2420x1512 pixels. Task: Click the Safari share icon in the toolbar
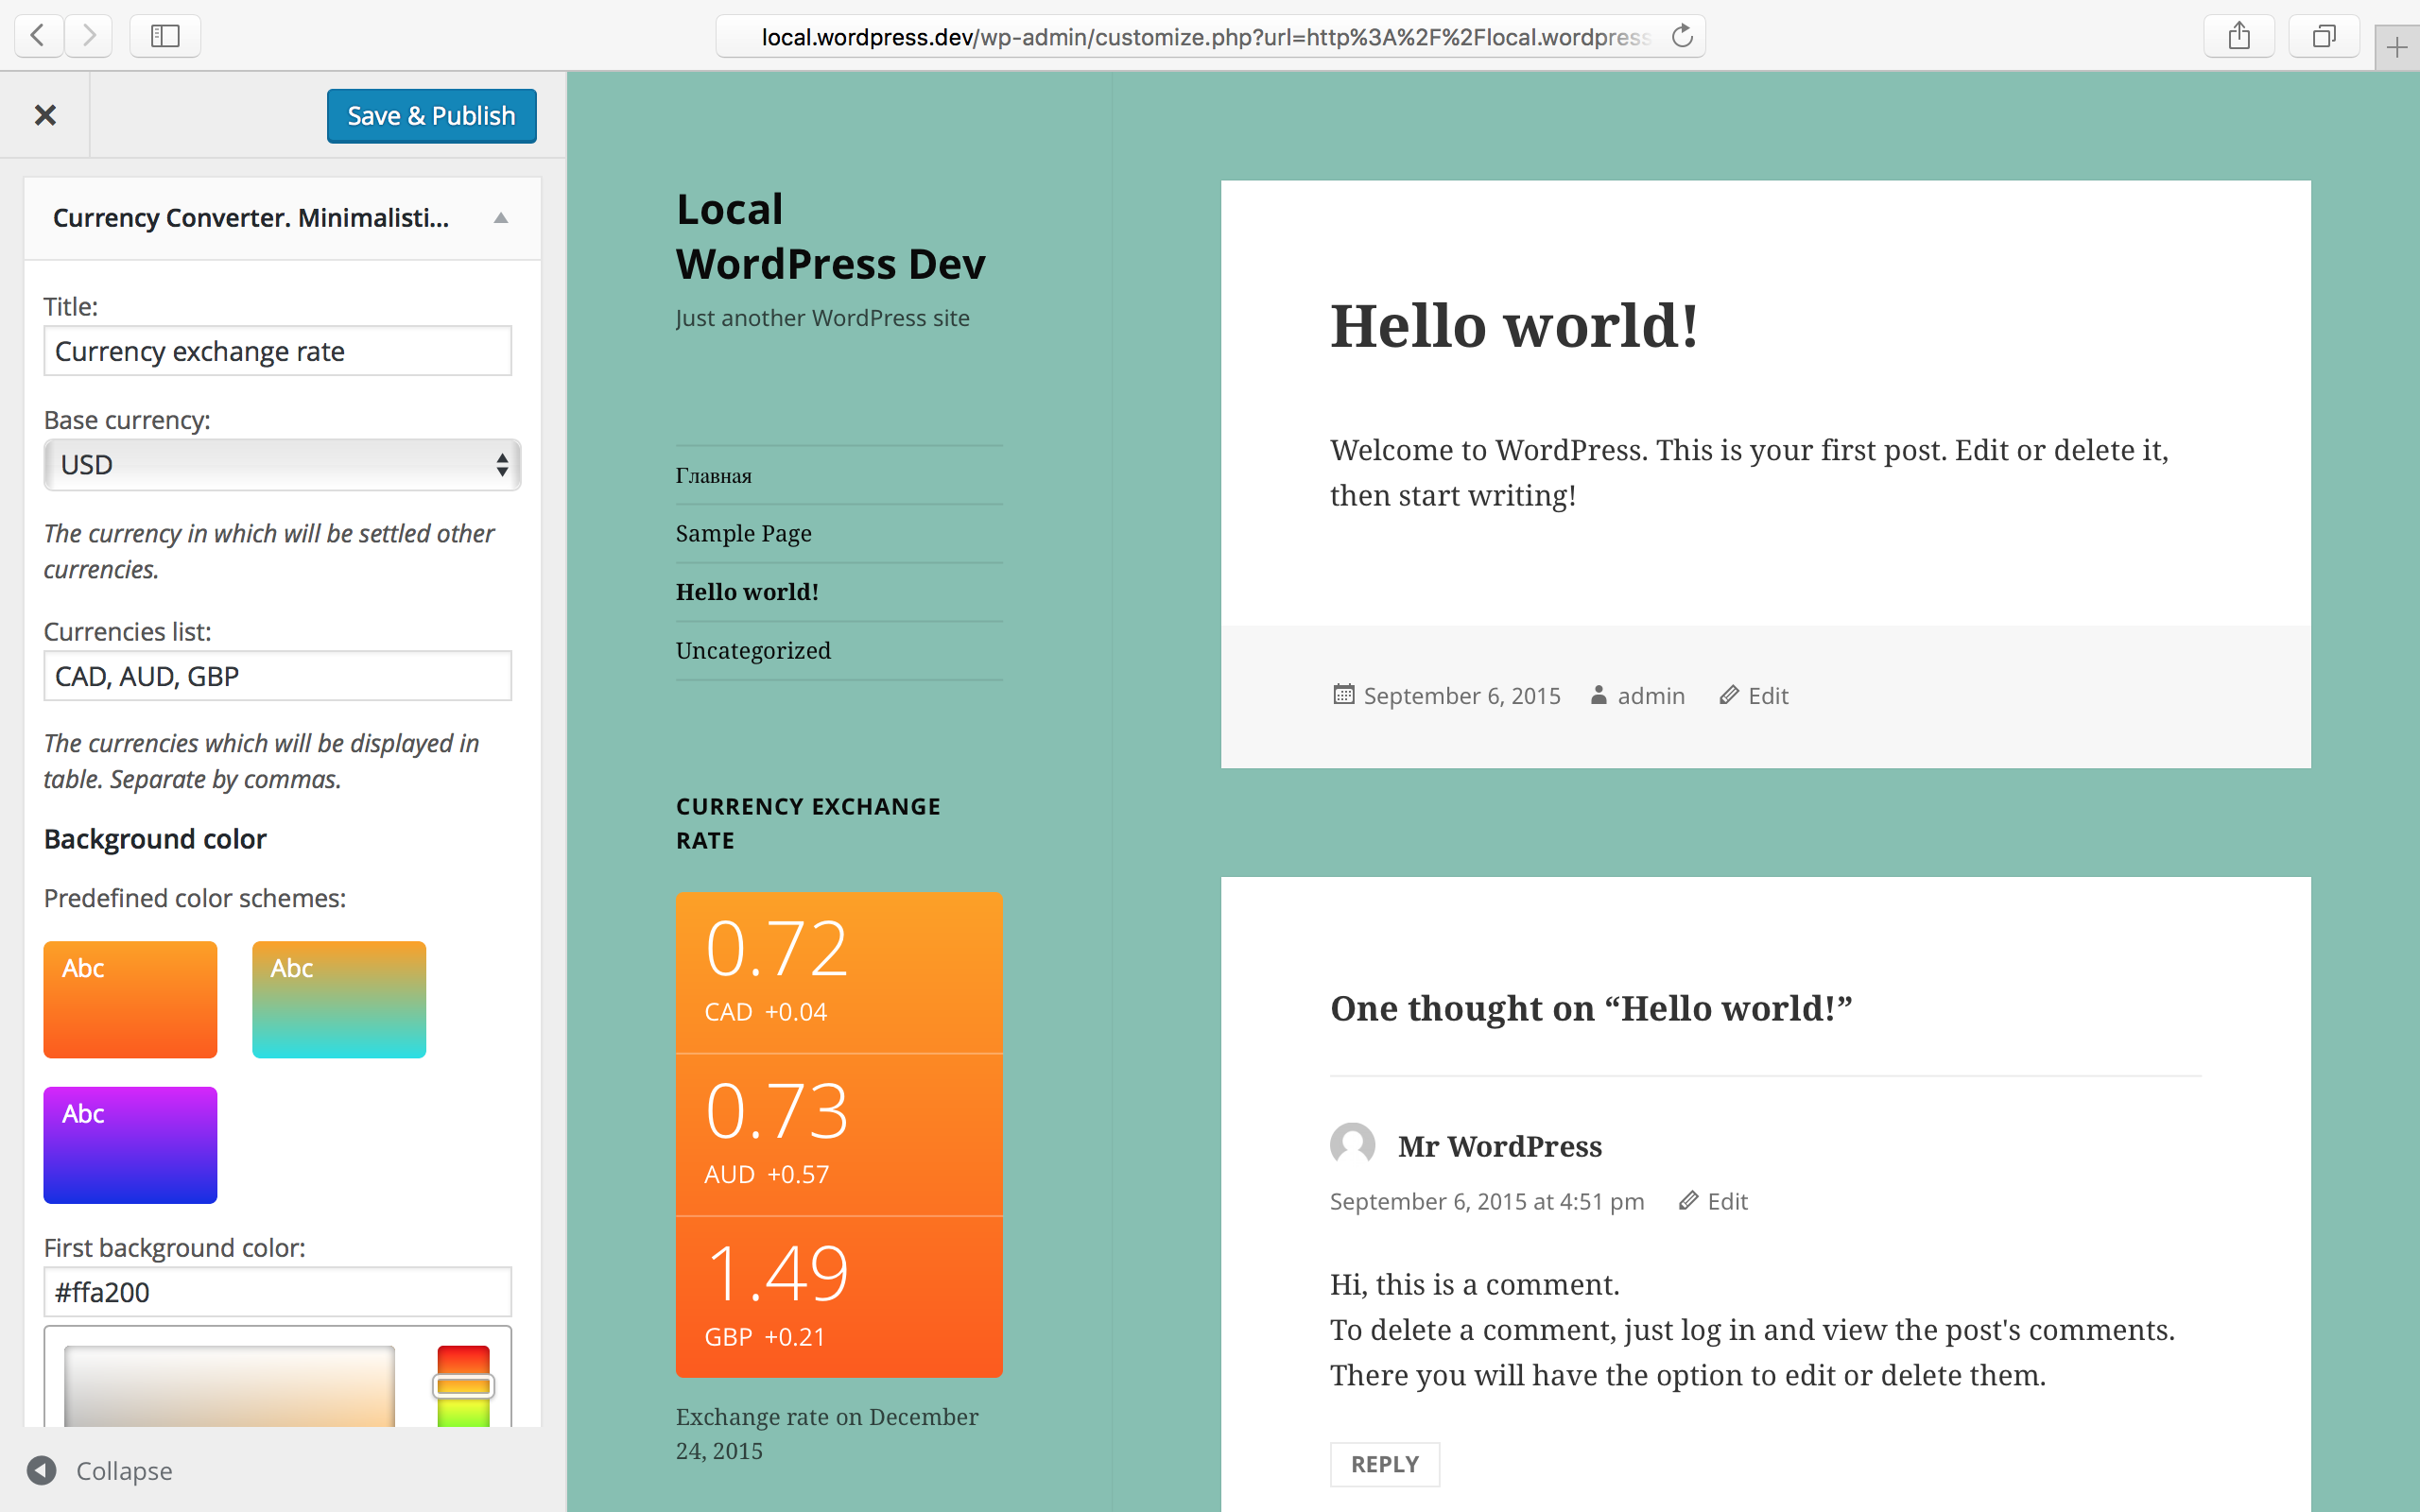(x=2238, y=35)
